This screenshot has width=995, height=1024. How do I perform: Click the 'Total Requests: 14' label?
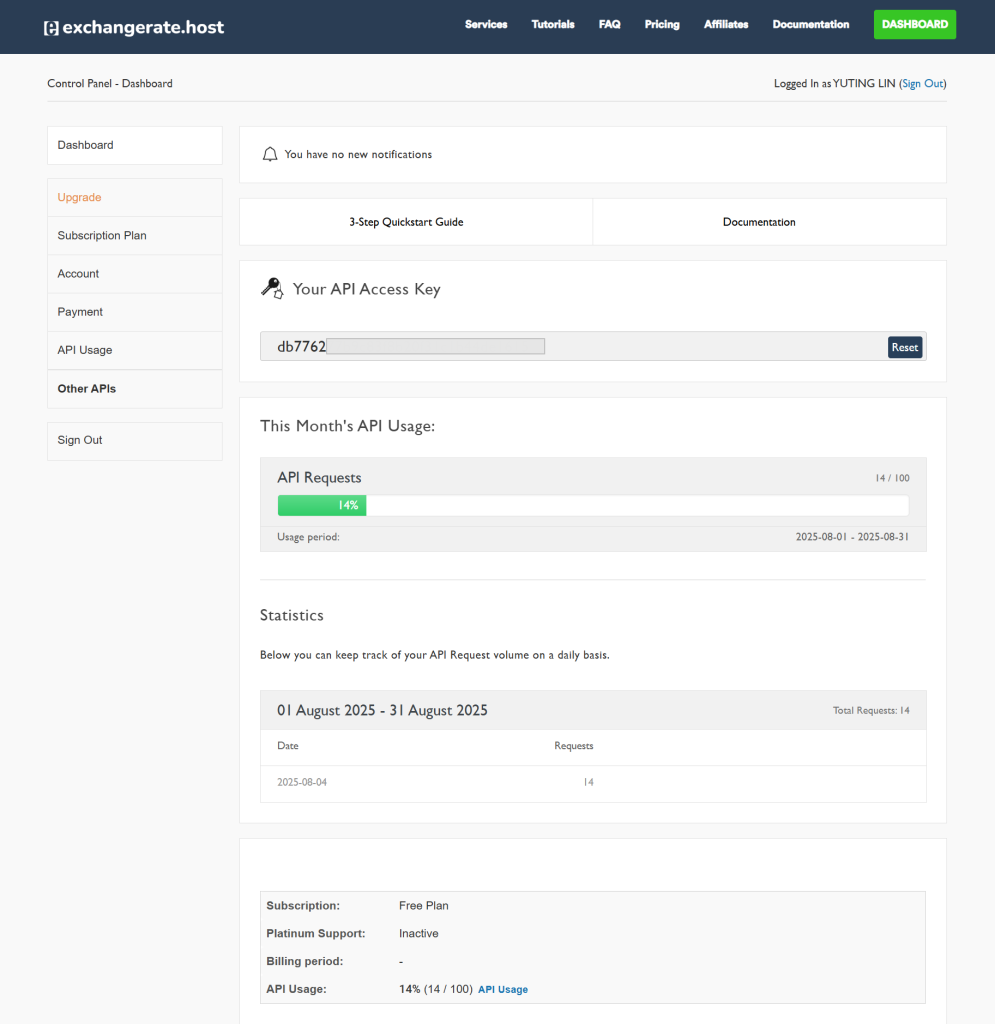coord(871,711)
